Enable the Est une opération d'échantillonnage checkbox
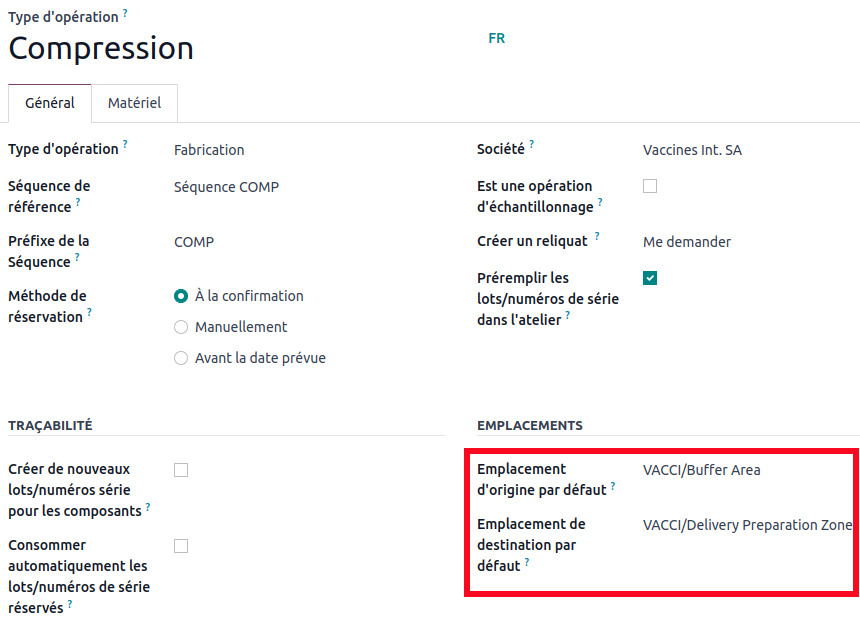Image resolution: width=860 pixels, height=624 pixels. click(650, 186)
